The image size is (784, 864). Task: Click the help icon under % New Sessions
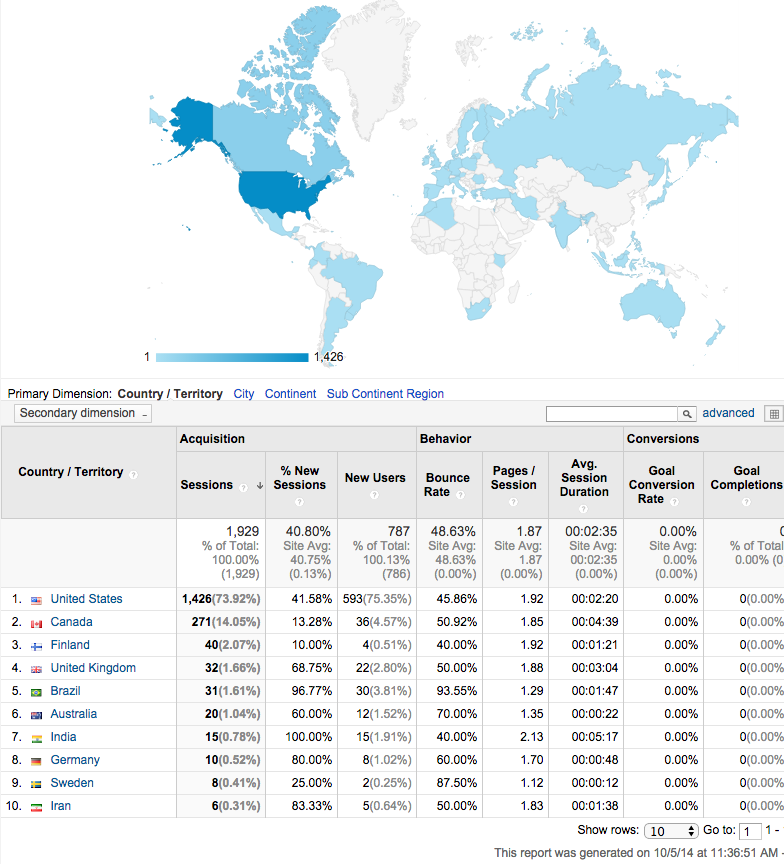[x=299, y=502]
